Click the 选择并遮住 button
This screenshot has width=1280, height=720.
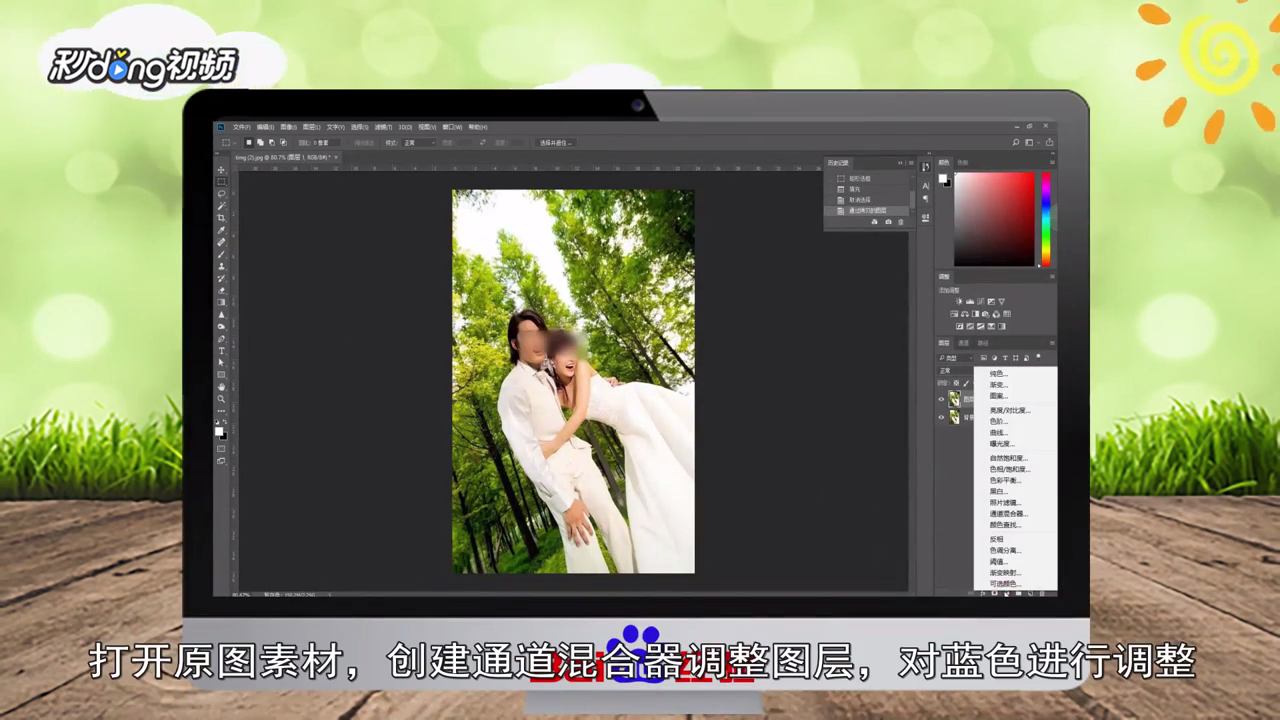pyautogui.click(x=554, y=143)
